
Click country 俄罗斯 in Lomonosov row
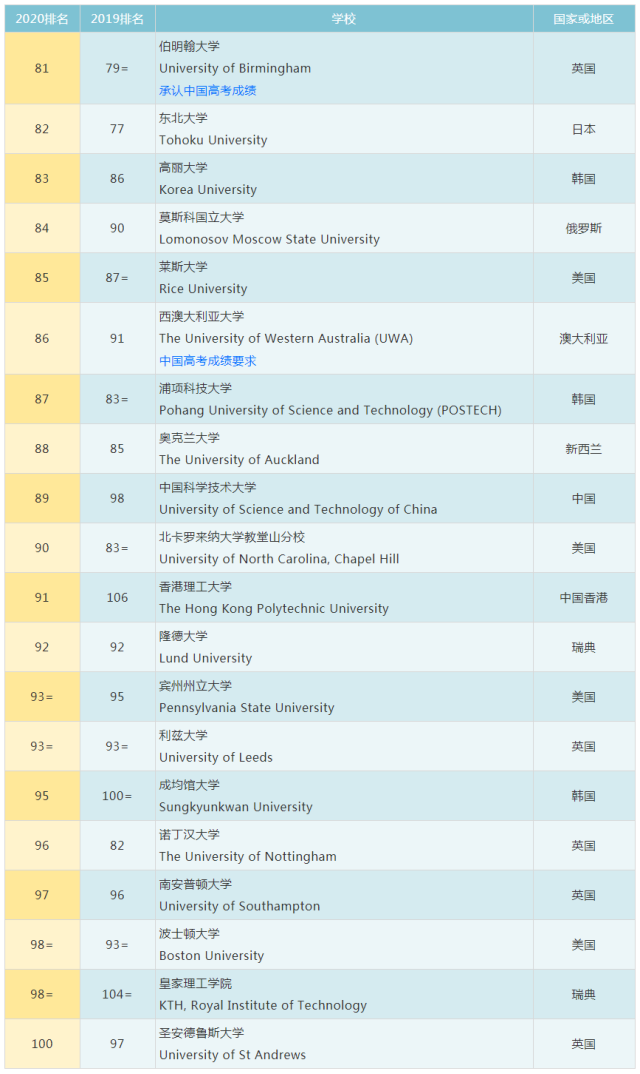point(584,229)
